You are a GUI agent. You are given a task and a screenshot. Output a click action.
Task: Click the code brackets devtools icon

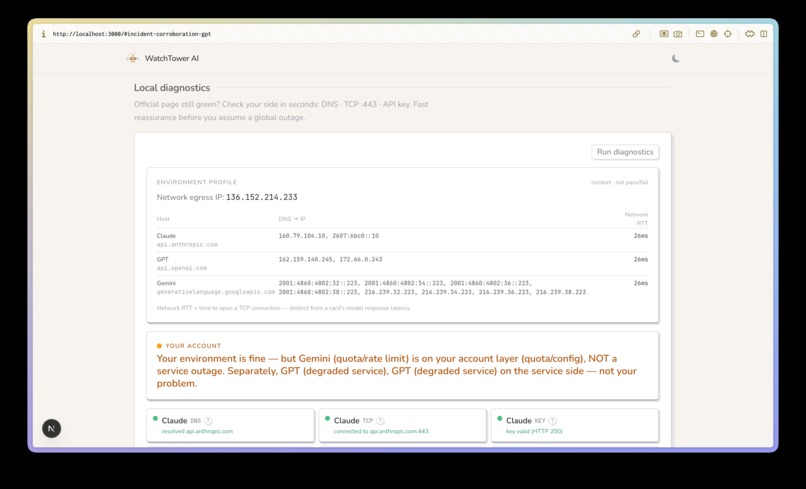[x=750, y=34]
